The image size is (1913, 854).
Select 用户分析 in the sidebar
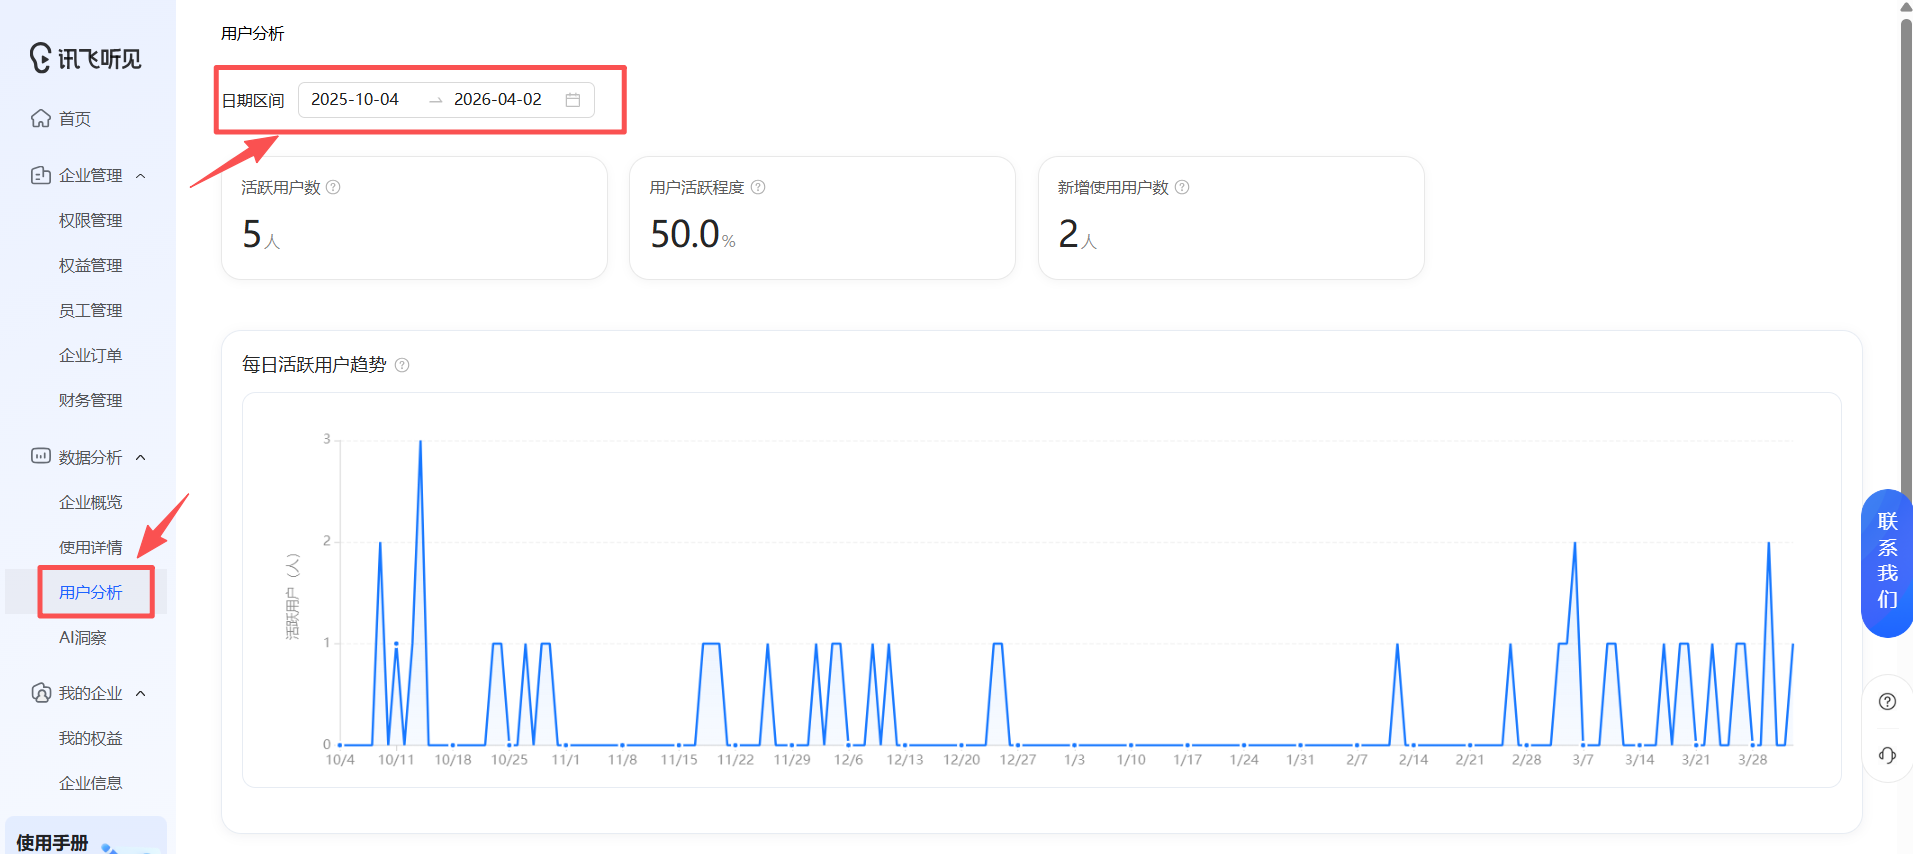90,592
